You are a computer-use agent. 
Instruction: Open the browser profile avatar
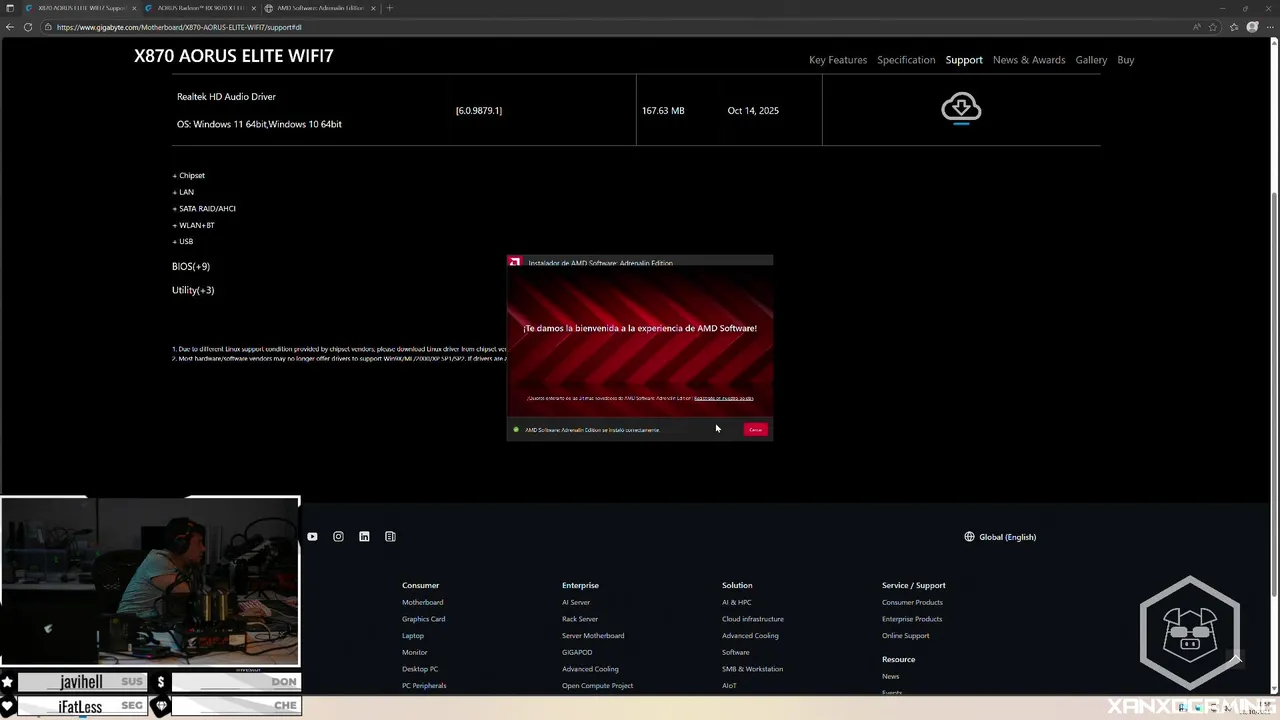pos(1253,27)
